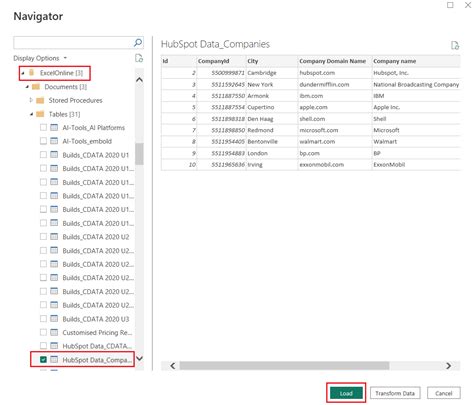Click the table icon for Builds_CDATA 2020 U3

(54, 319)
